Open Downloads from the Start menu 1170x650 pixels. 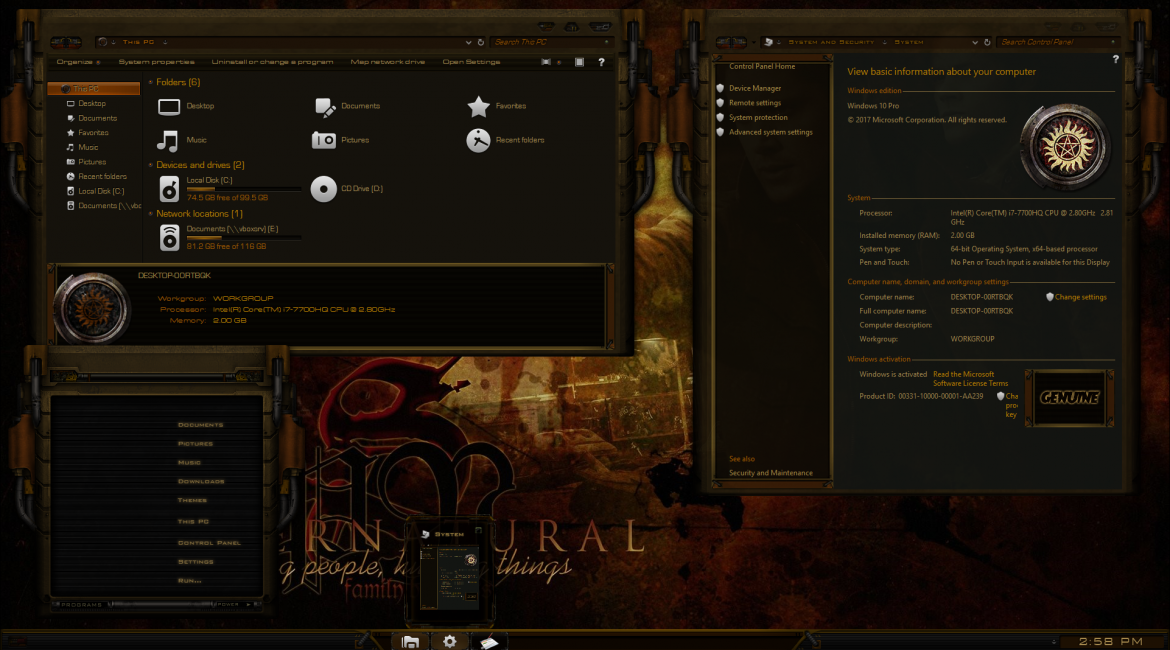(201, 482)
